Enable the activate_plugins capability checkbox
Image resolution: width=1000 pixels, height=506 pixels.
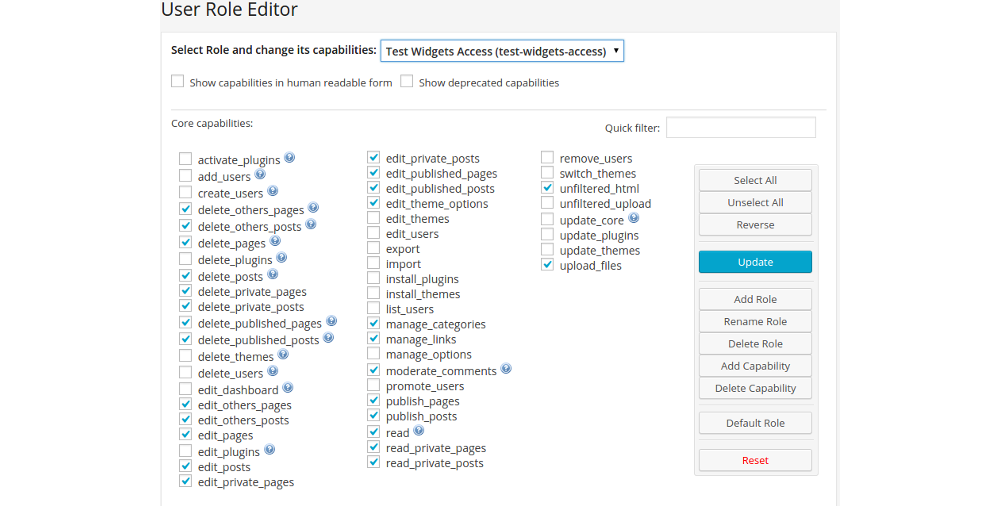coord(186,159)
